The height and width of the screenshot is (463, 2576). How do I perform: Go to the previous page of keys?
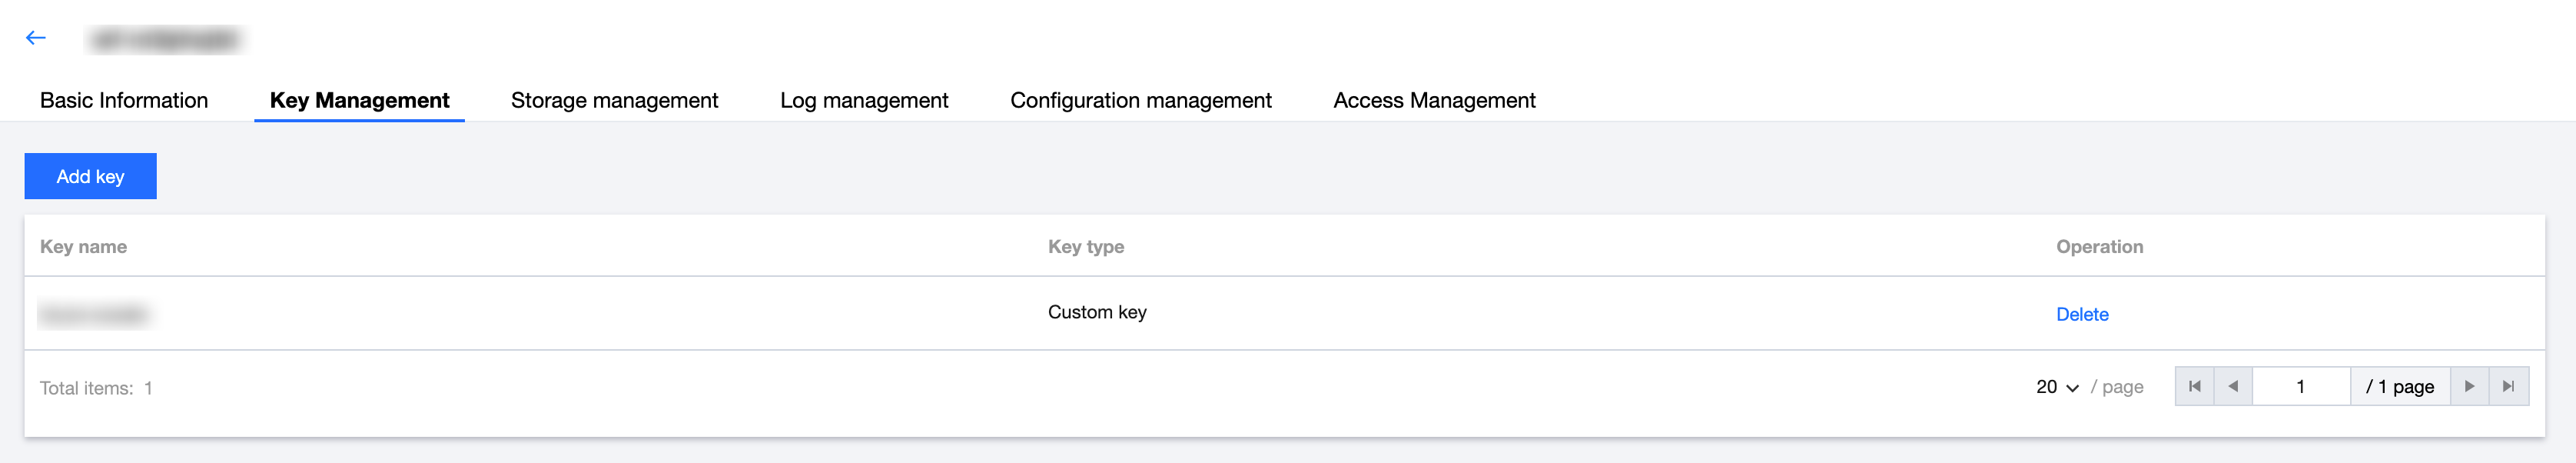coord(2233,387)
